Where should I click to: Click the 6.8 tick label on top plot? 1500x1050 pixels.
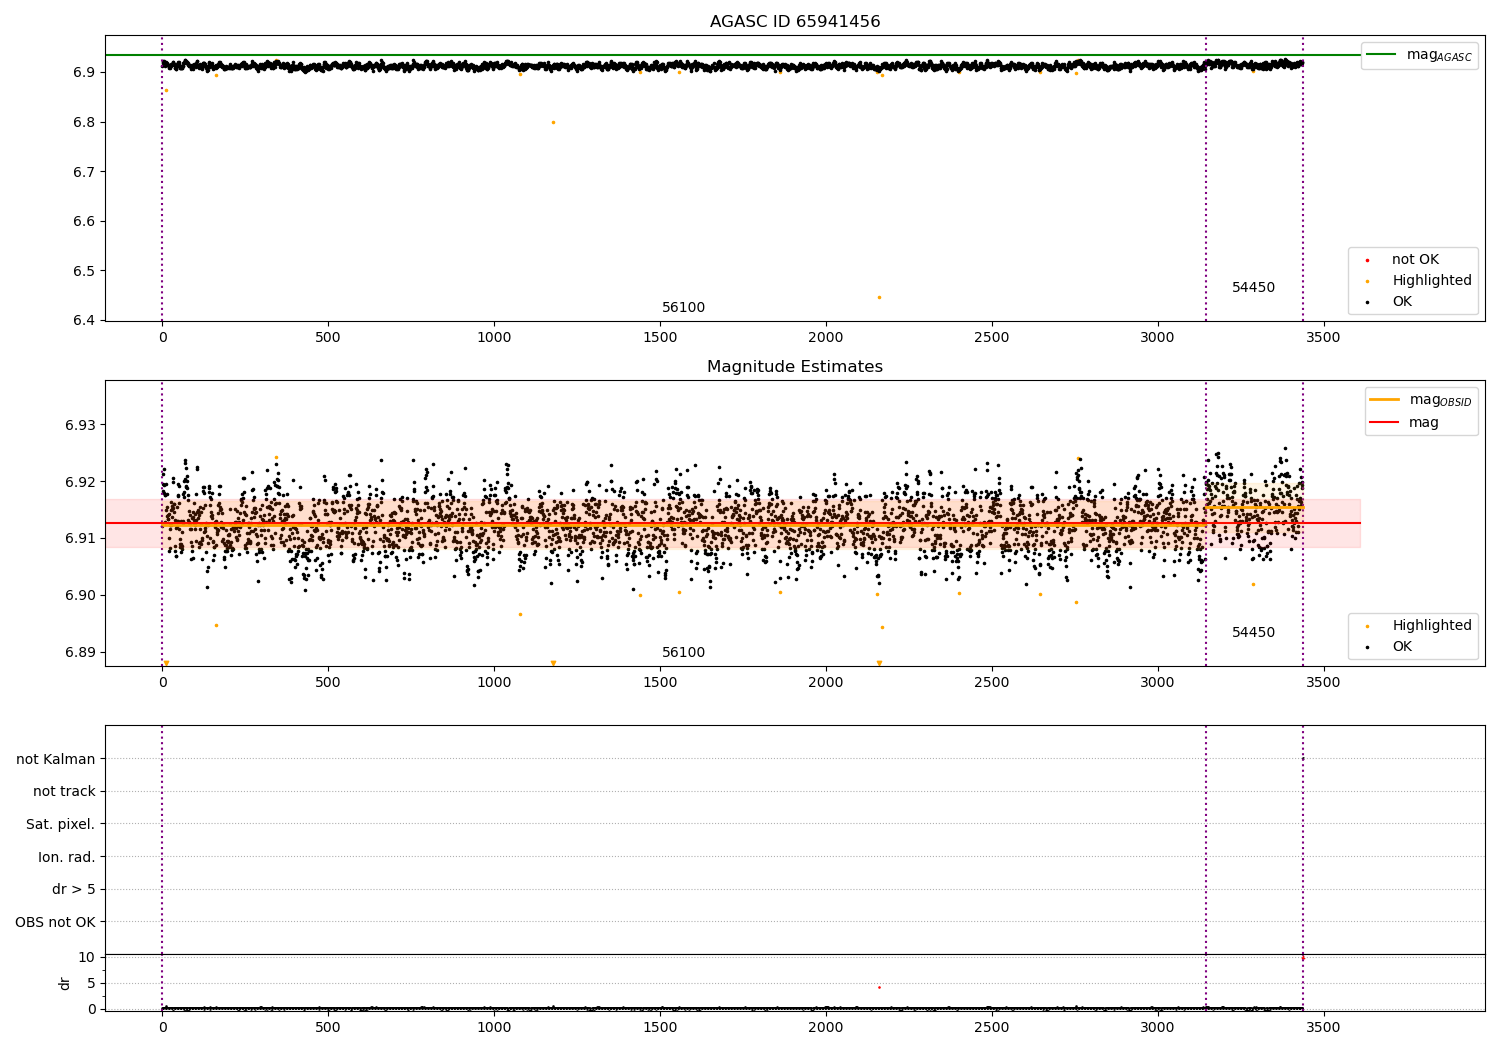pyautogui.click(x=83, y=123)
